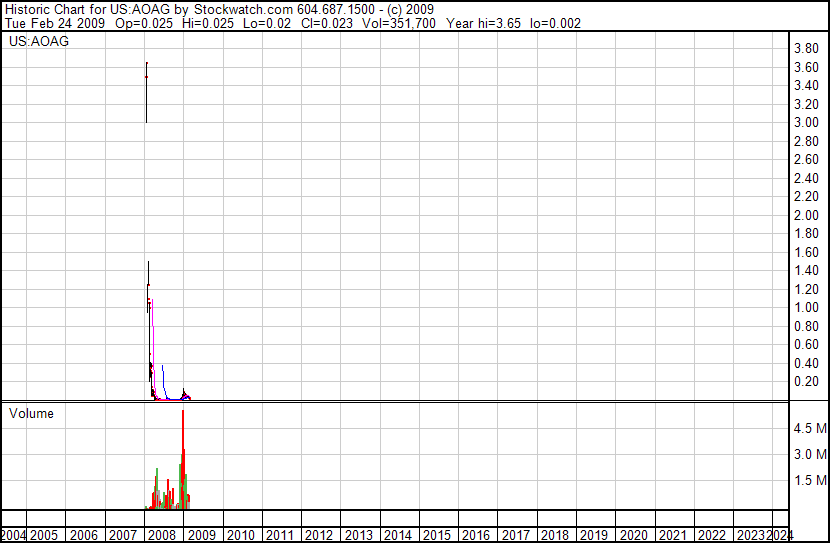Click the tallest red volume bar
The height and width of the screenshot is (543, 830).
point(183,450)
